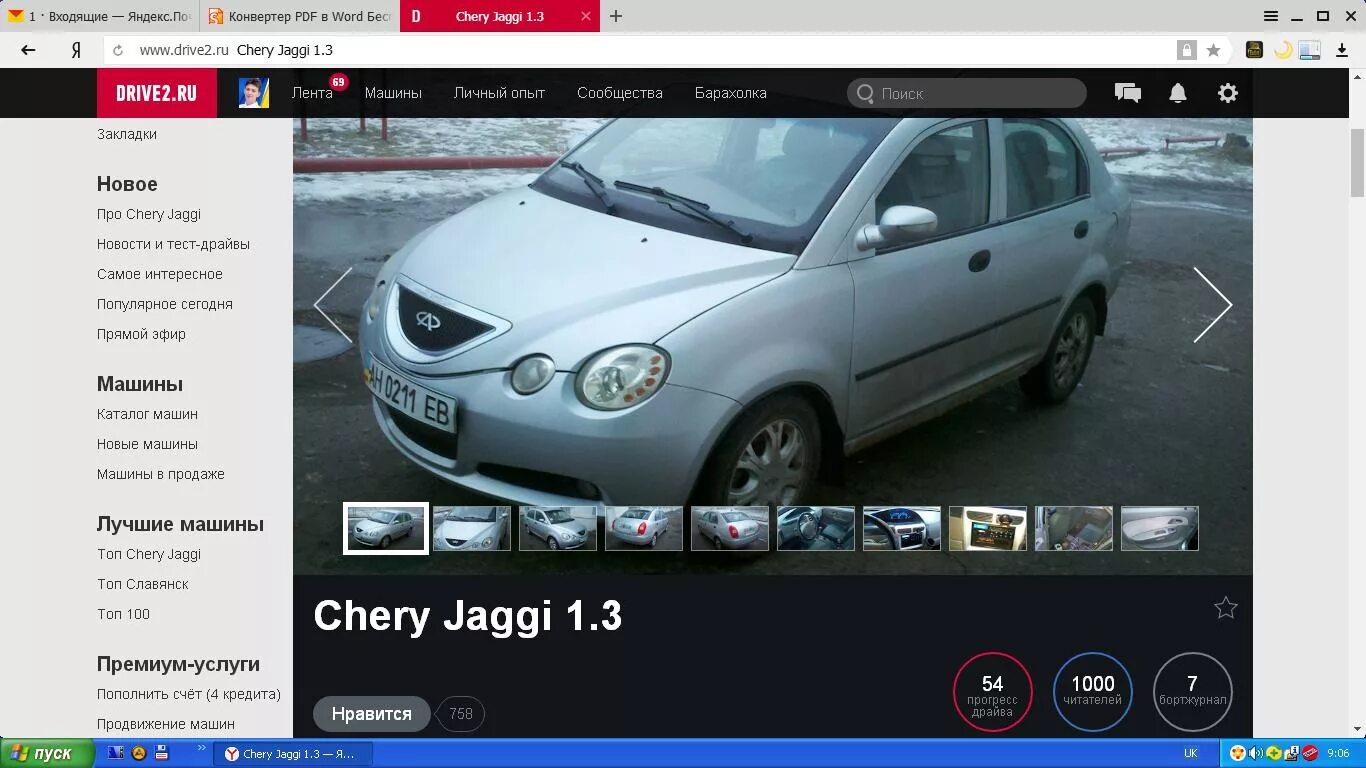
Task: Switch to Входящие Яндекс.Почта tab
Action: pyautogui.click(x=100, y=16)
